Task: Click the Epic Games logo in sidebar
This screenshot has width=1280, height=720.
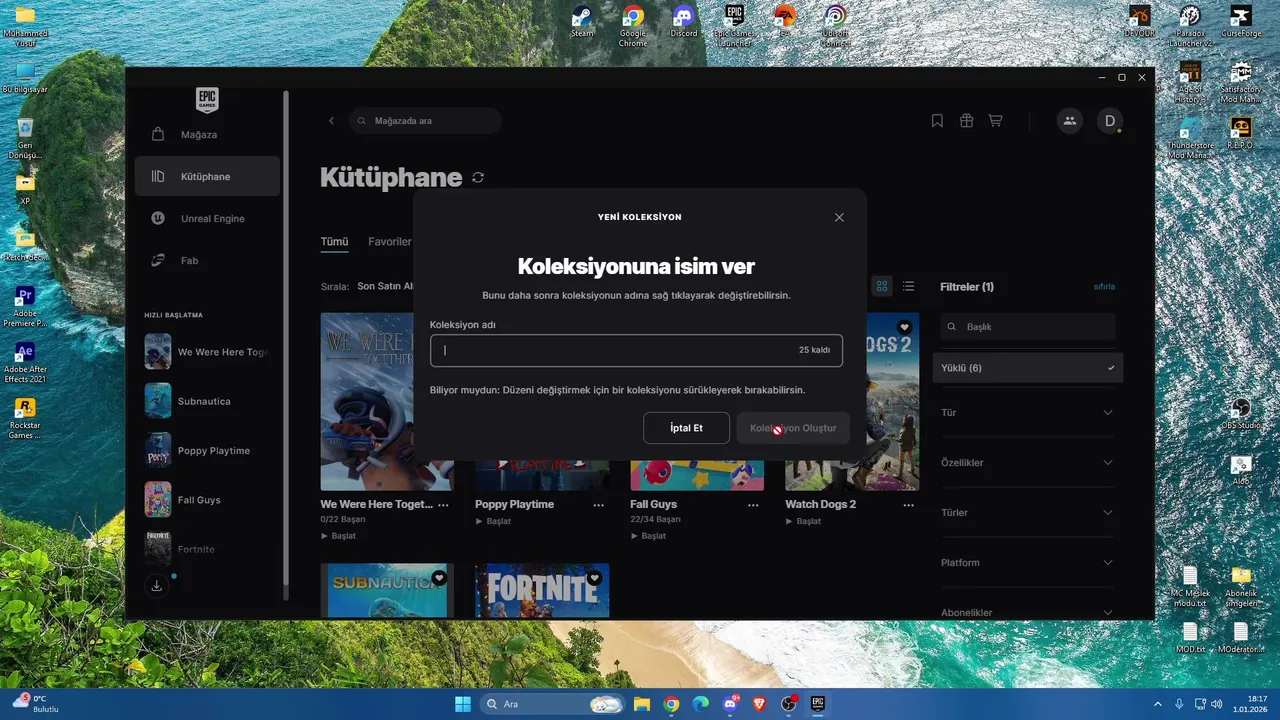Action: pos(207,99)
